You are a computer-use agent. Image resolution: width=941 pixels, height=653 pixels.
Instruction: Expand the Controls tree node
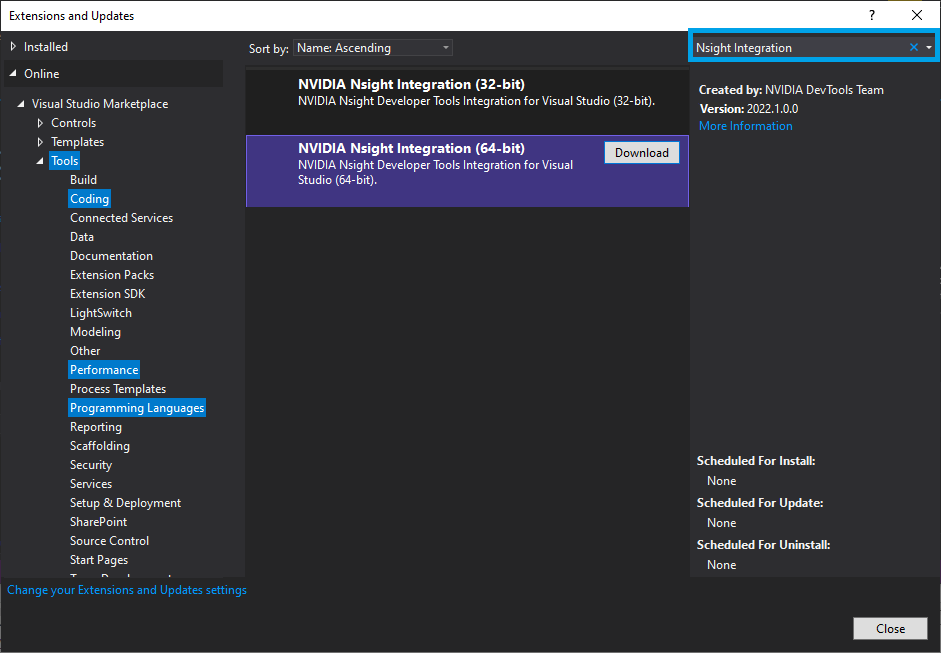(41, 123)
